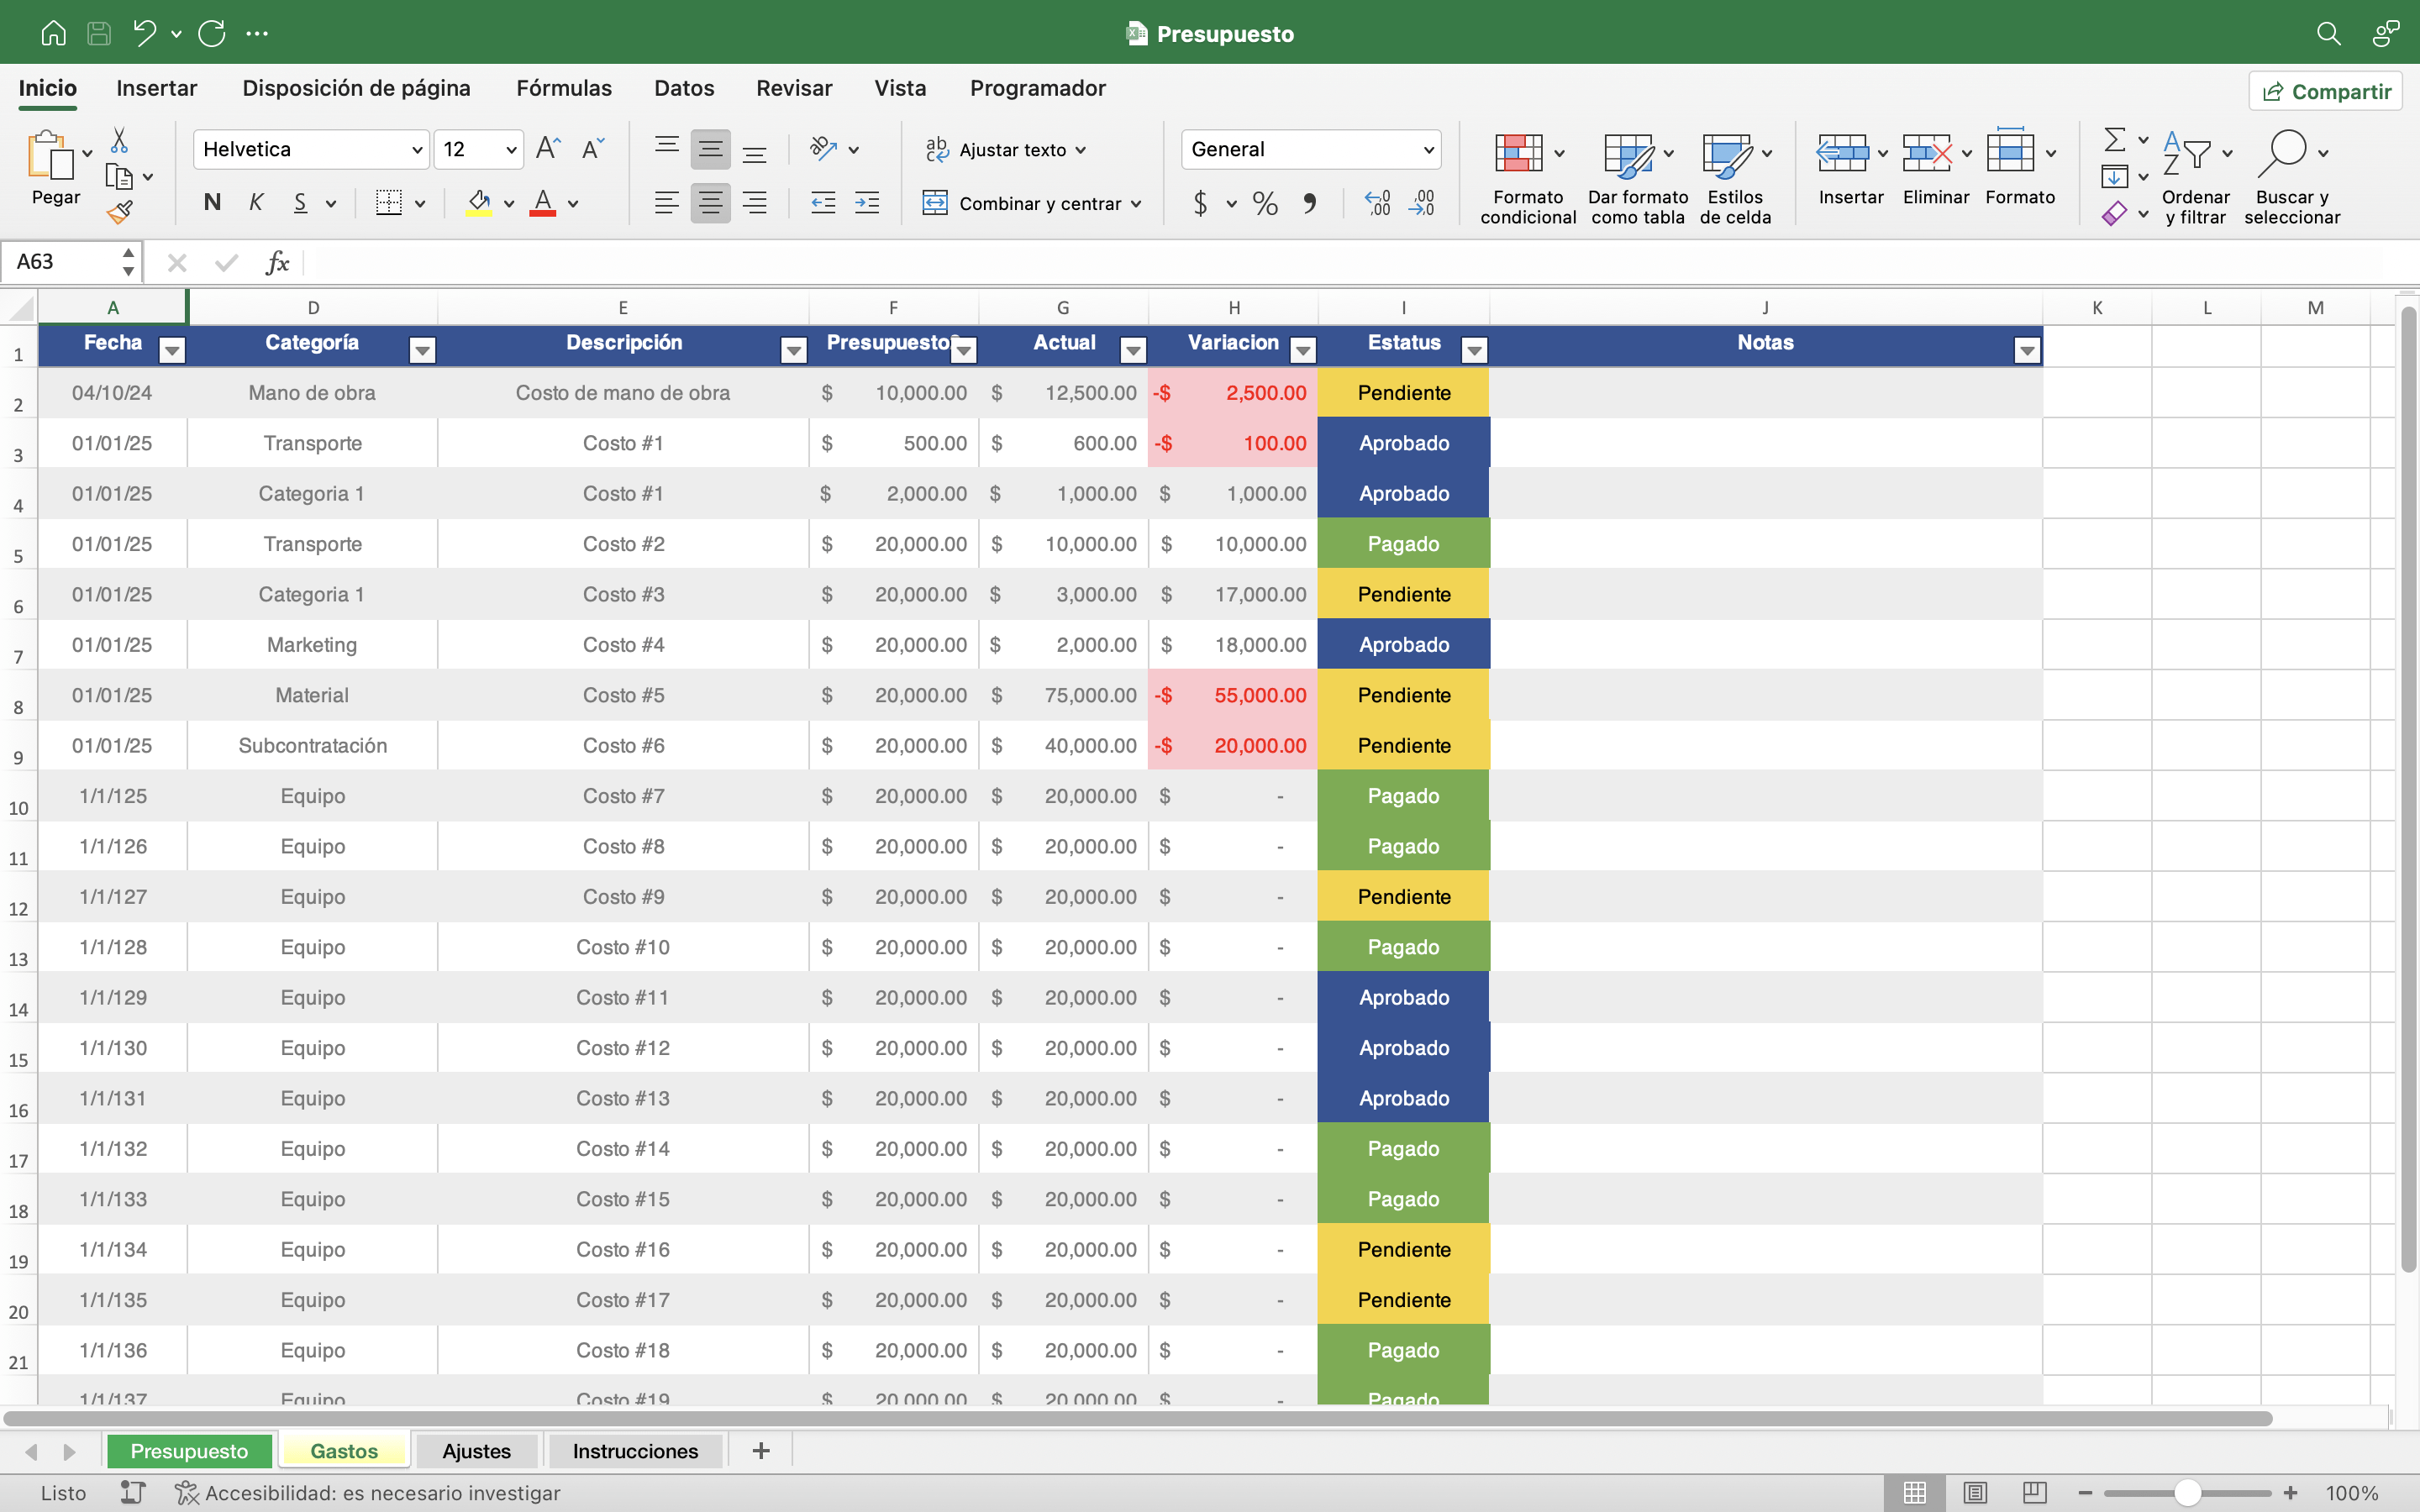2420x1512 pixels.
Task: Align text right in the ribbon
Action: pyautogui.click(x=755, y=203)
